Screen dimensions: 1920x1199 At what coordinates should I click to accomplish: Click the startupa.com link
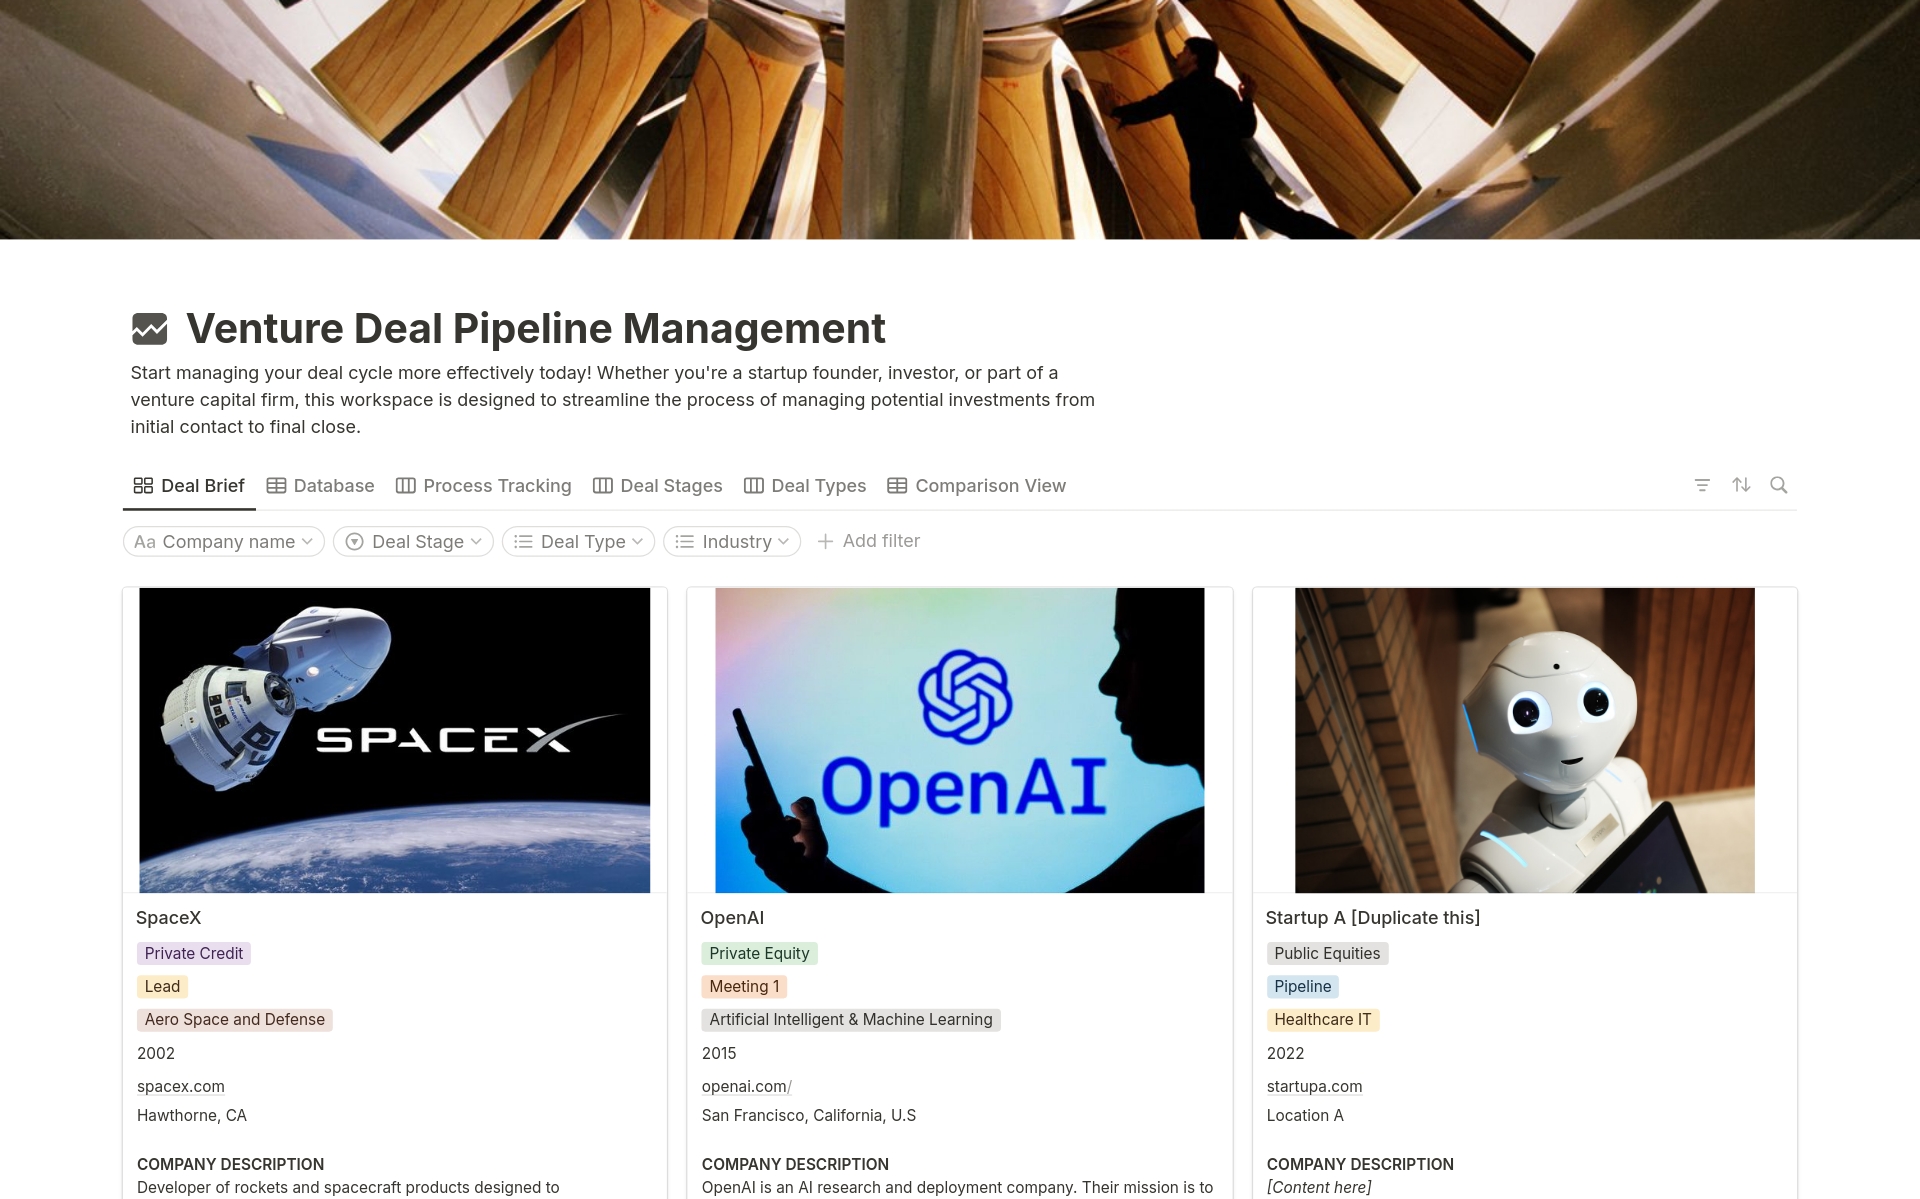point(1314,1086)
